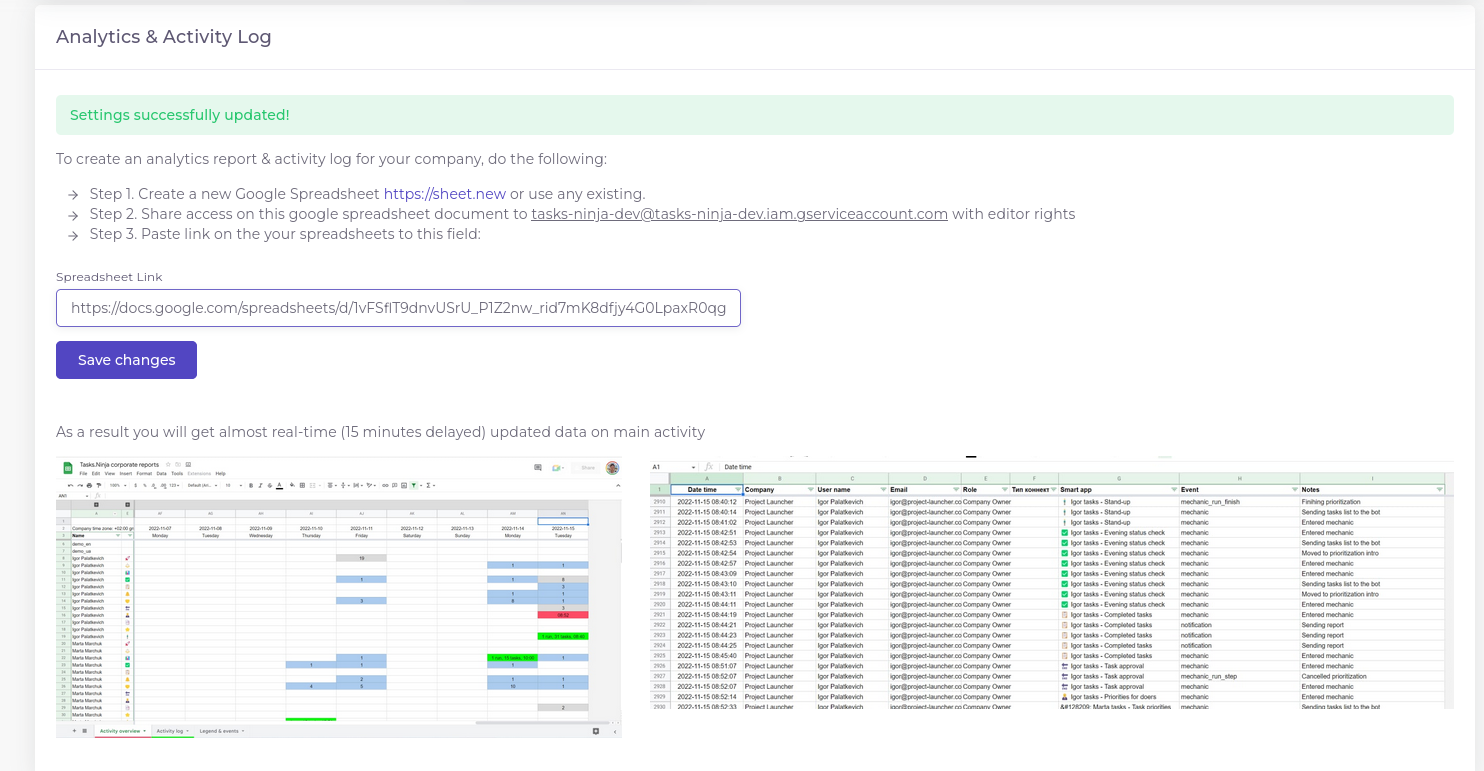This screenshot has height=771, width=1484.
Task: Click the print icon in Sheets toolbar
Action: pyautogui.click(x=90, y=485)
